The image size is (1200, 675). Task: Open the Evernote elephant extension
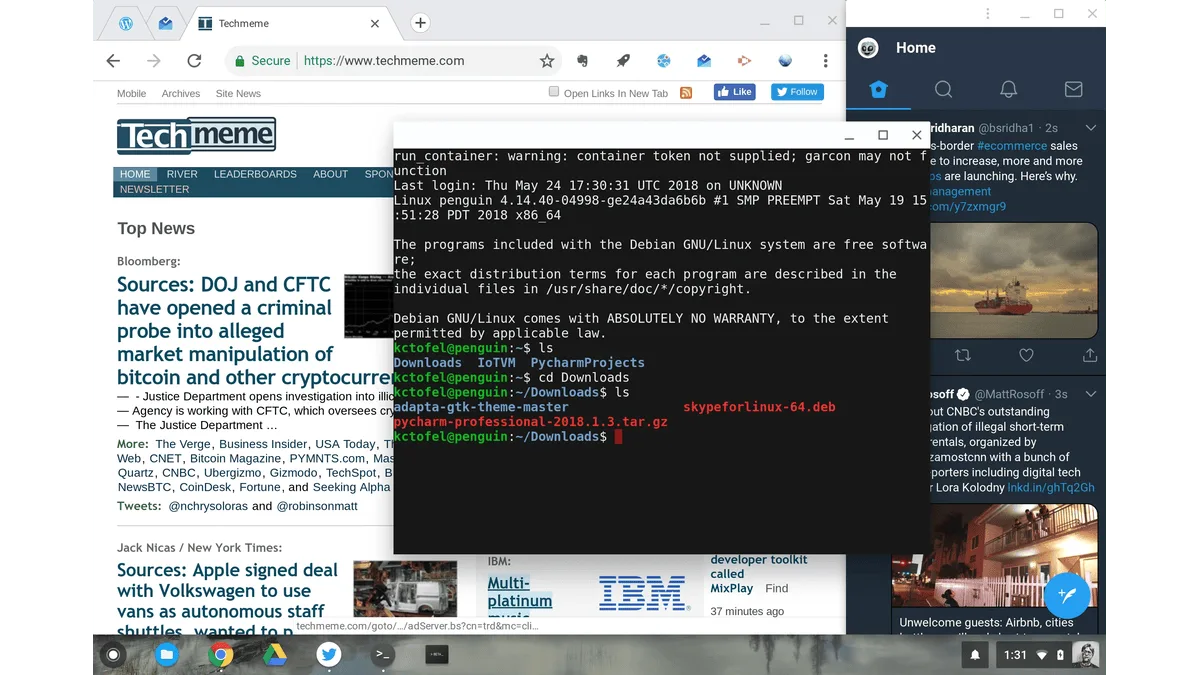[582, 61]
